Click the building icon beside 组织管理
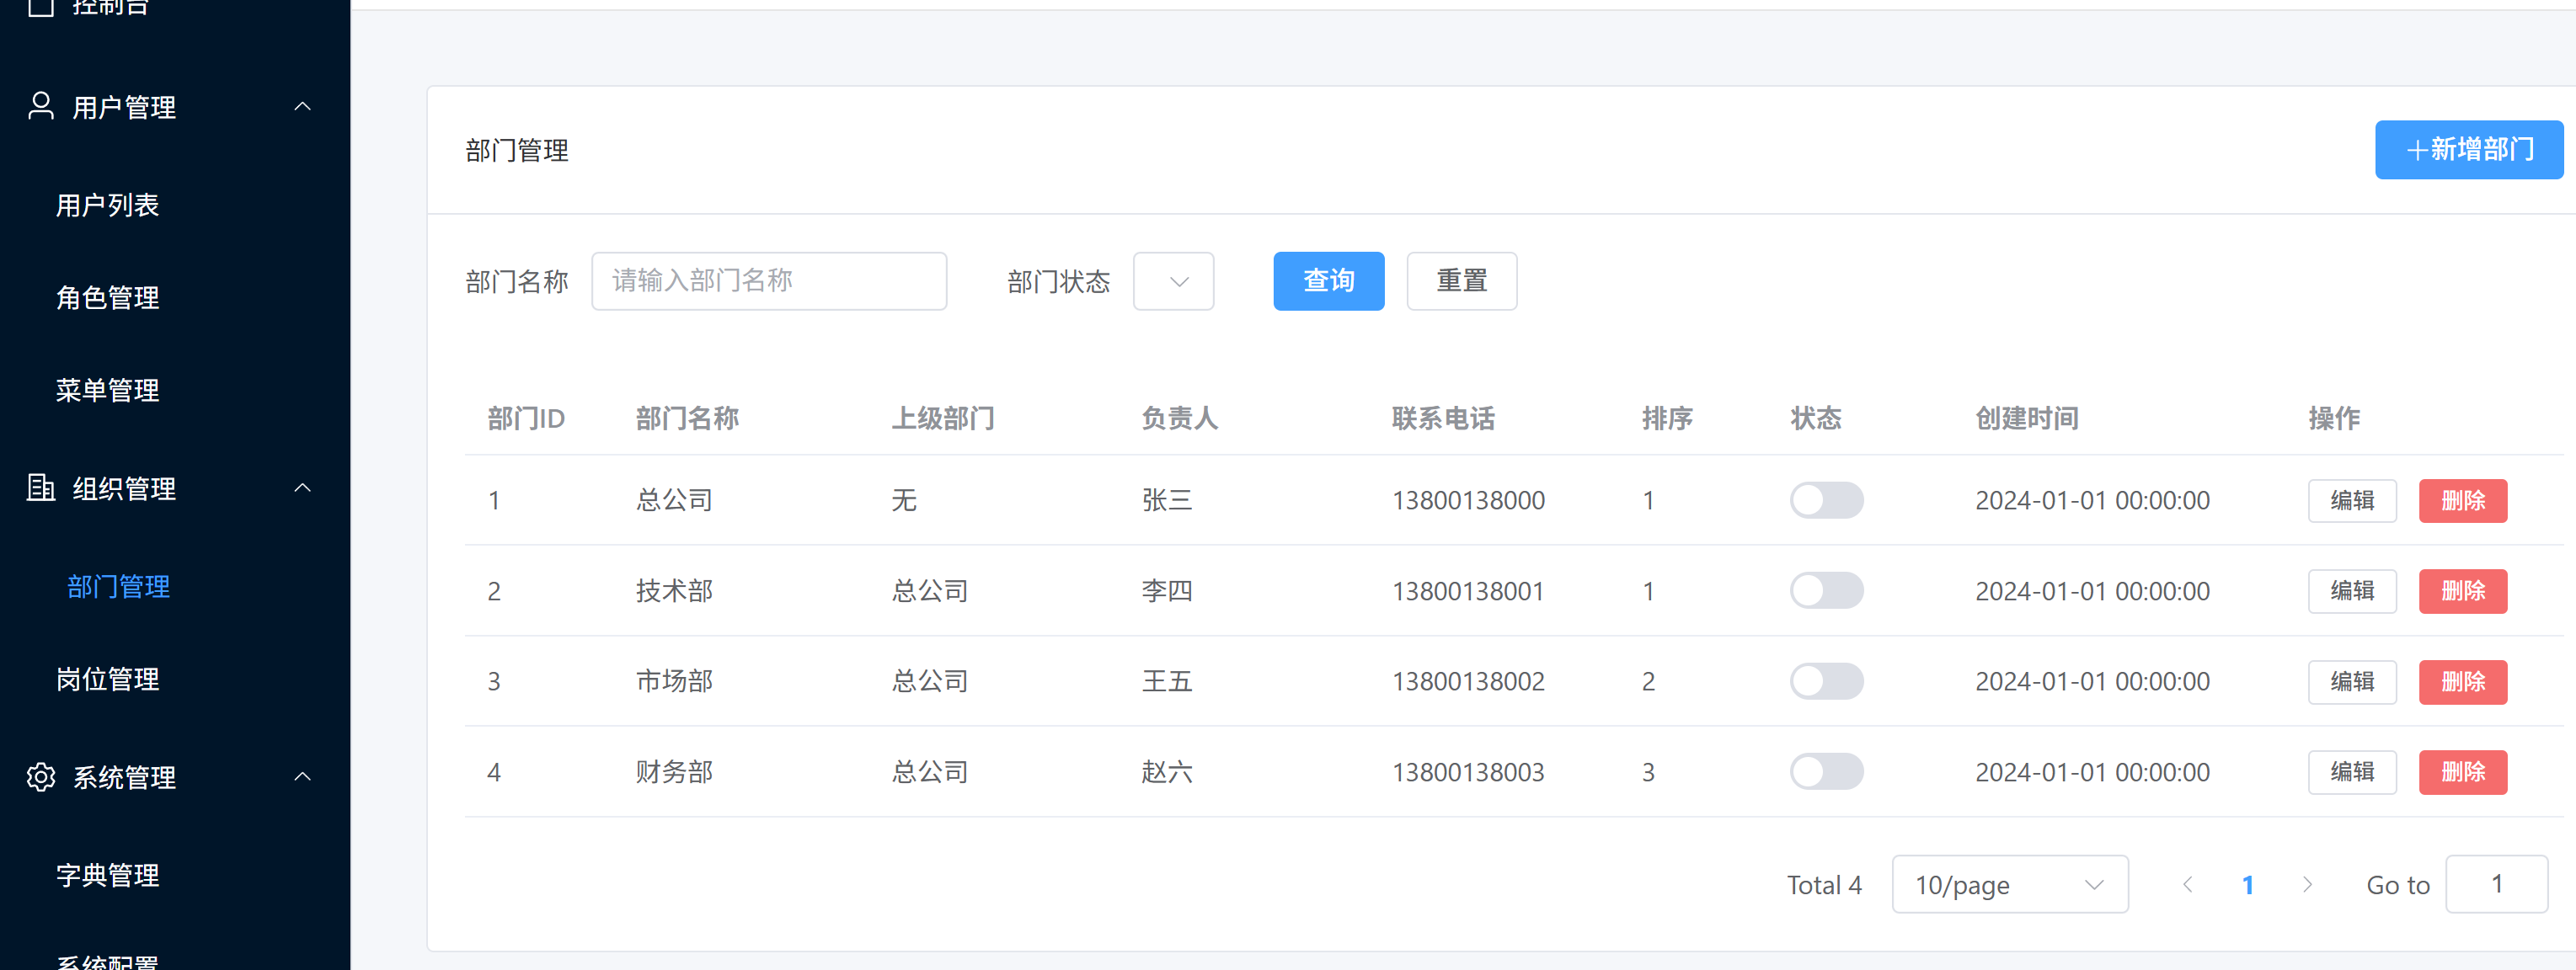 coord(41,487)
